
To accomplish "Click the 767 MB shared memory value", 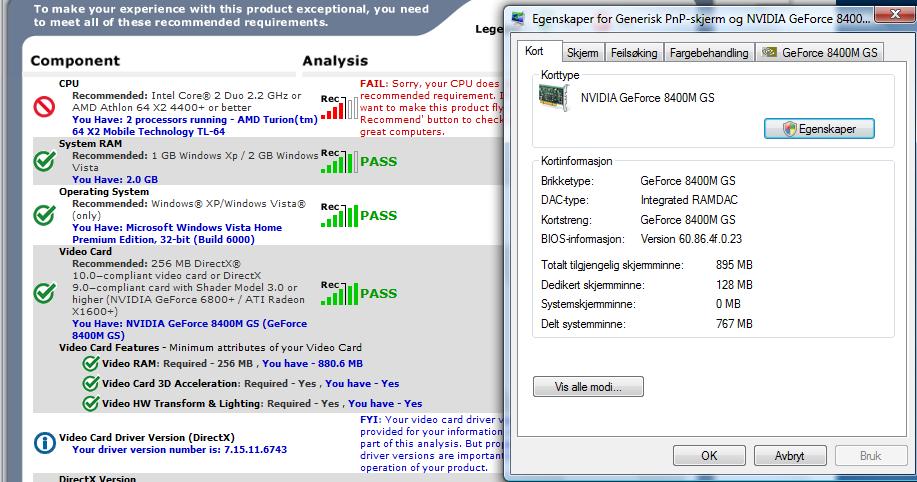I will (734, 324).
